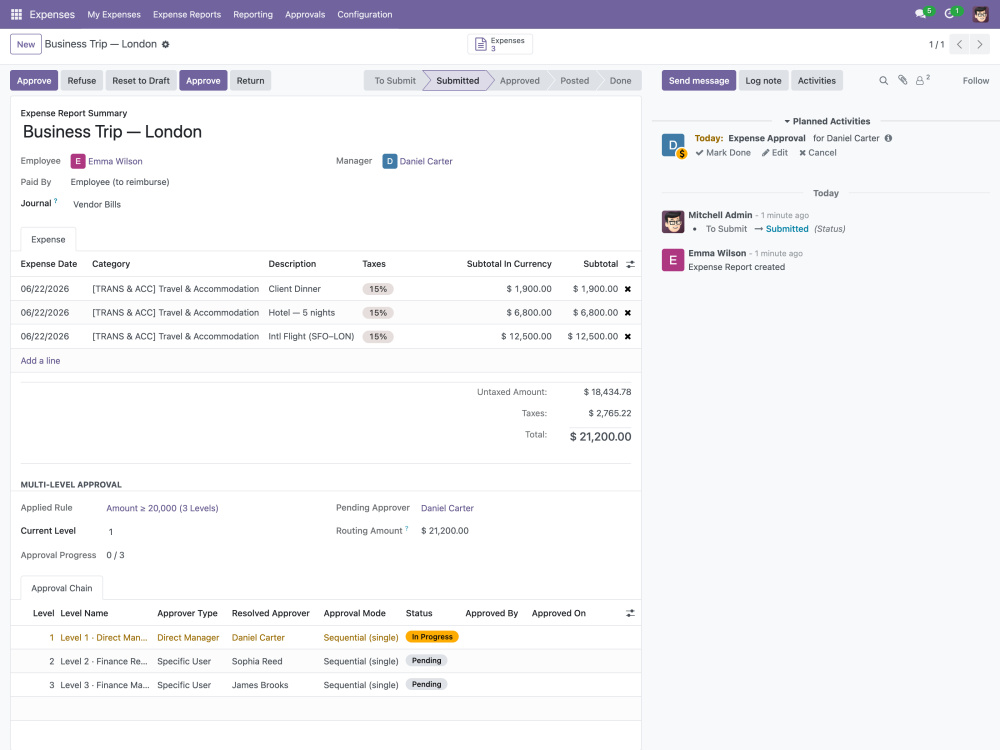
Task: Sort by Expense Date column header
Action: pos(48,264)
